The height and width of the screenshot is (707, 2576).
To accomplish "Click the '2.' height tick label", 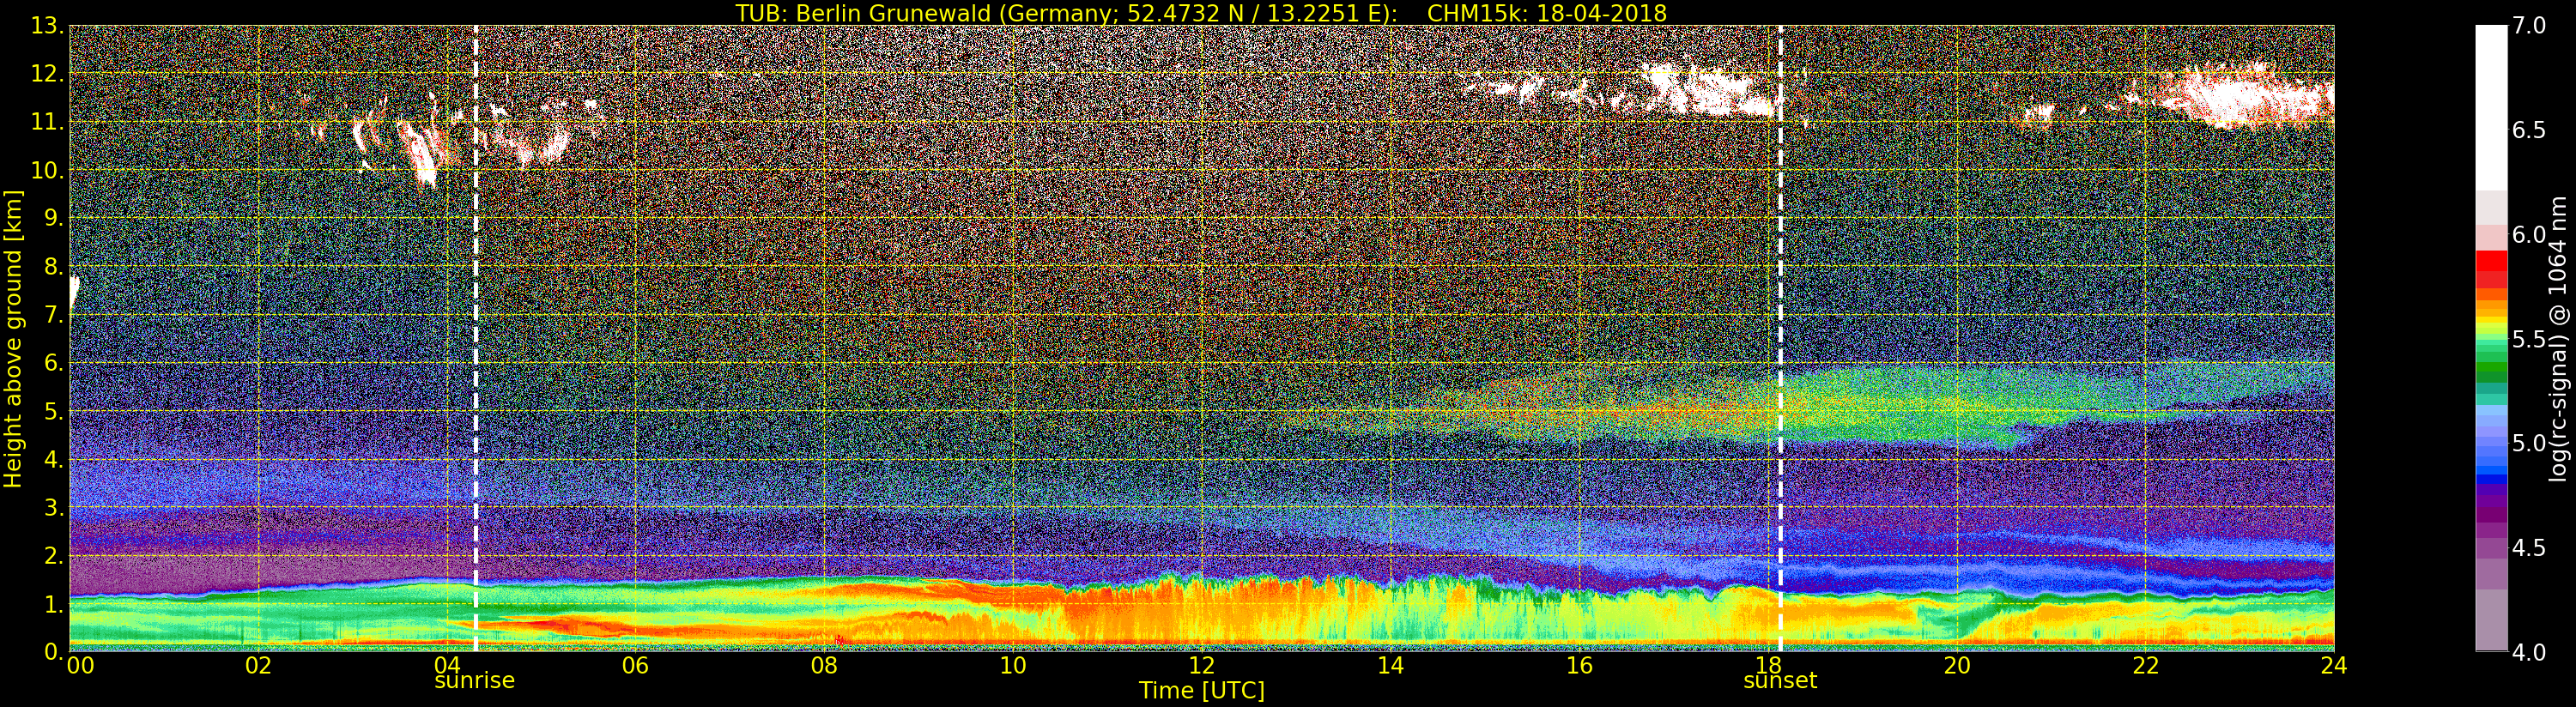I will (x=52, y=555).
